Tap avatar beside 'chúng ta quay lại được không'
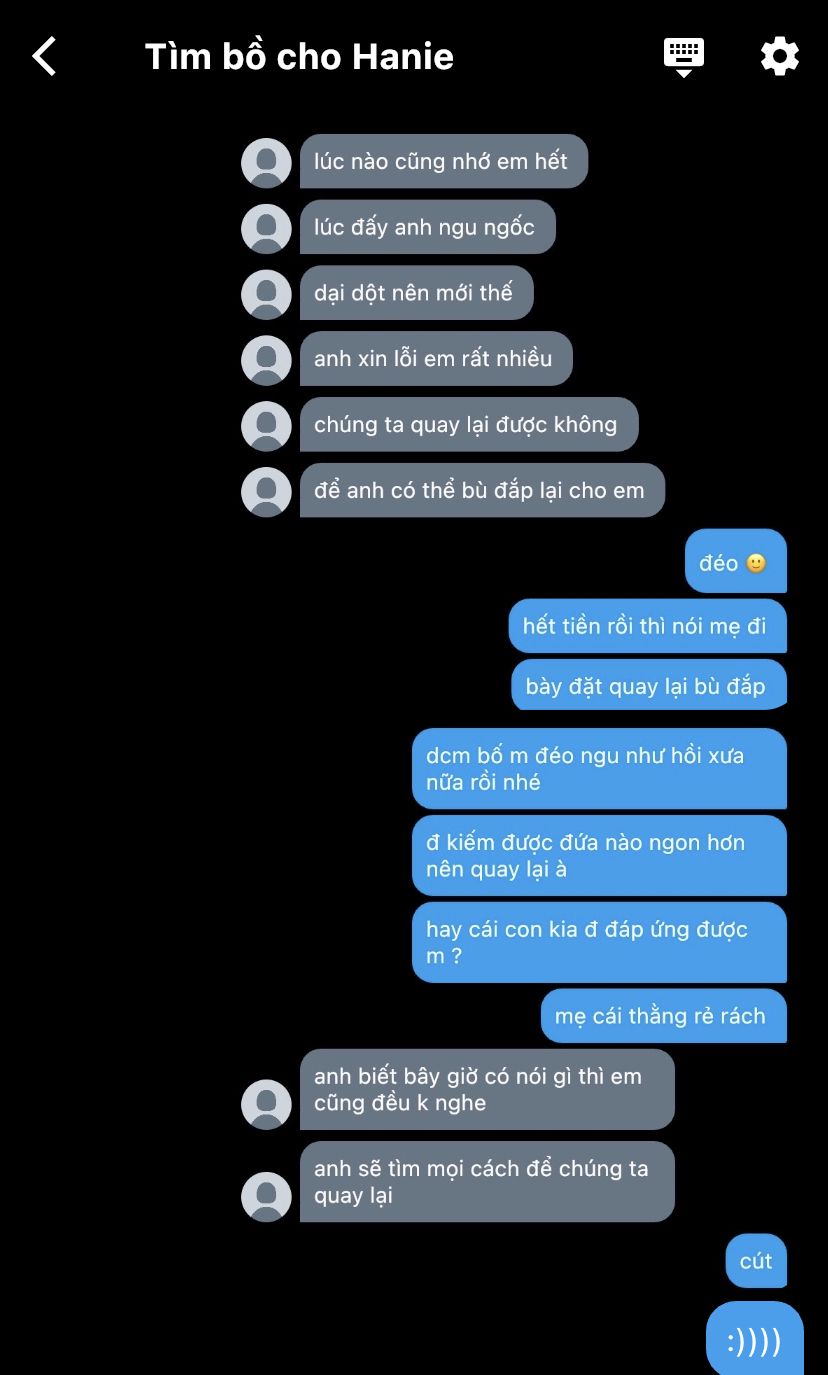The height and width of the screenshot is (1375, 828). [x=266, y=426]
